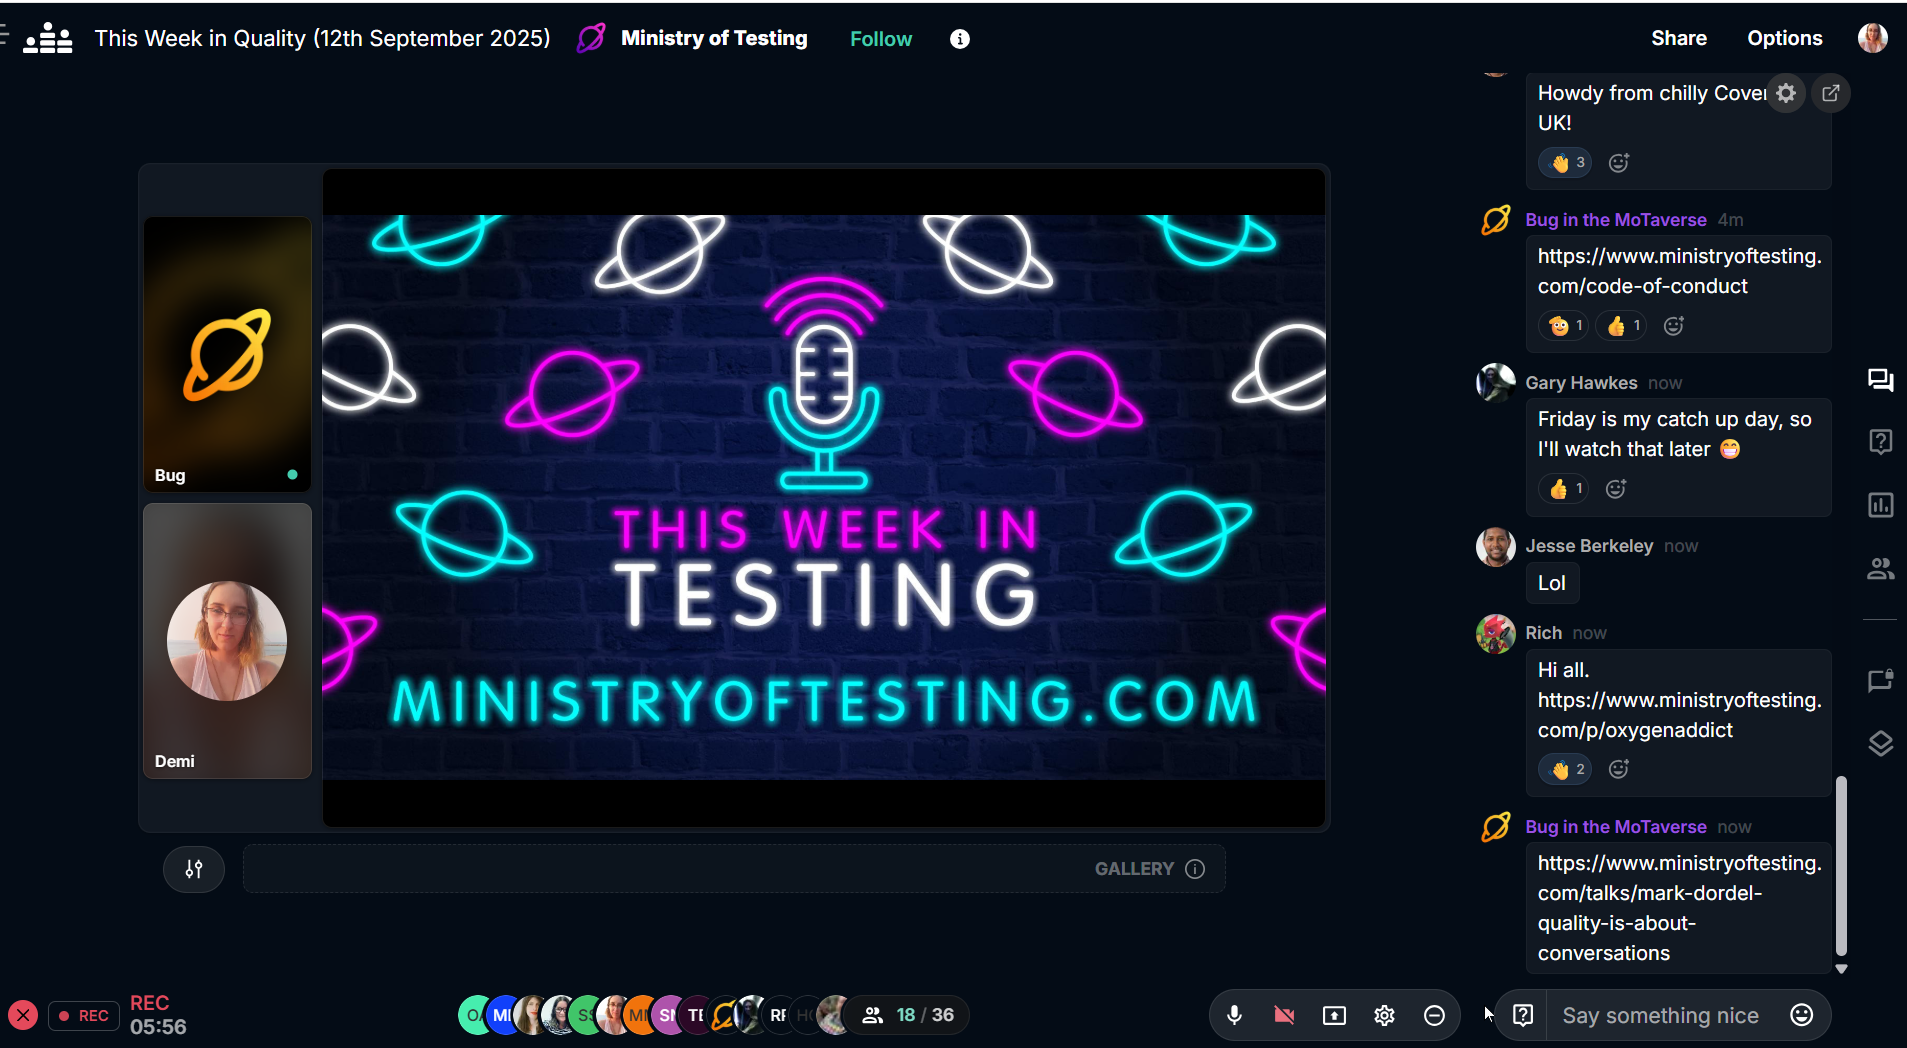The image size is (1907, 1048).
Task: Click the TE attendee avatar
Action: coord(695,1015)
